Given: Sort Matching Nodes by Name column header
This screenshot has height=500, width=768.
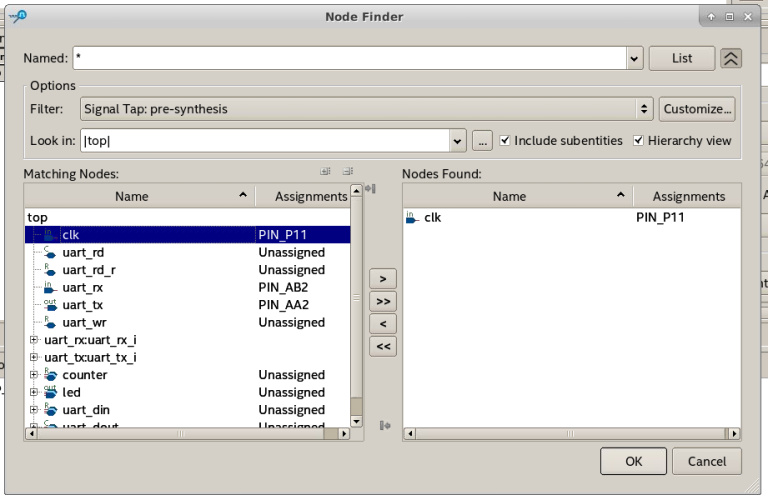Looking at the screenshot, I should pos(132,196).
